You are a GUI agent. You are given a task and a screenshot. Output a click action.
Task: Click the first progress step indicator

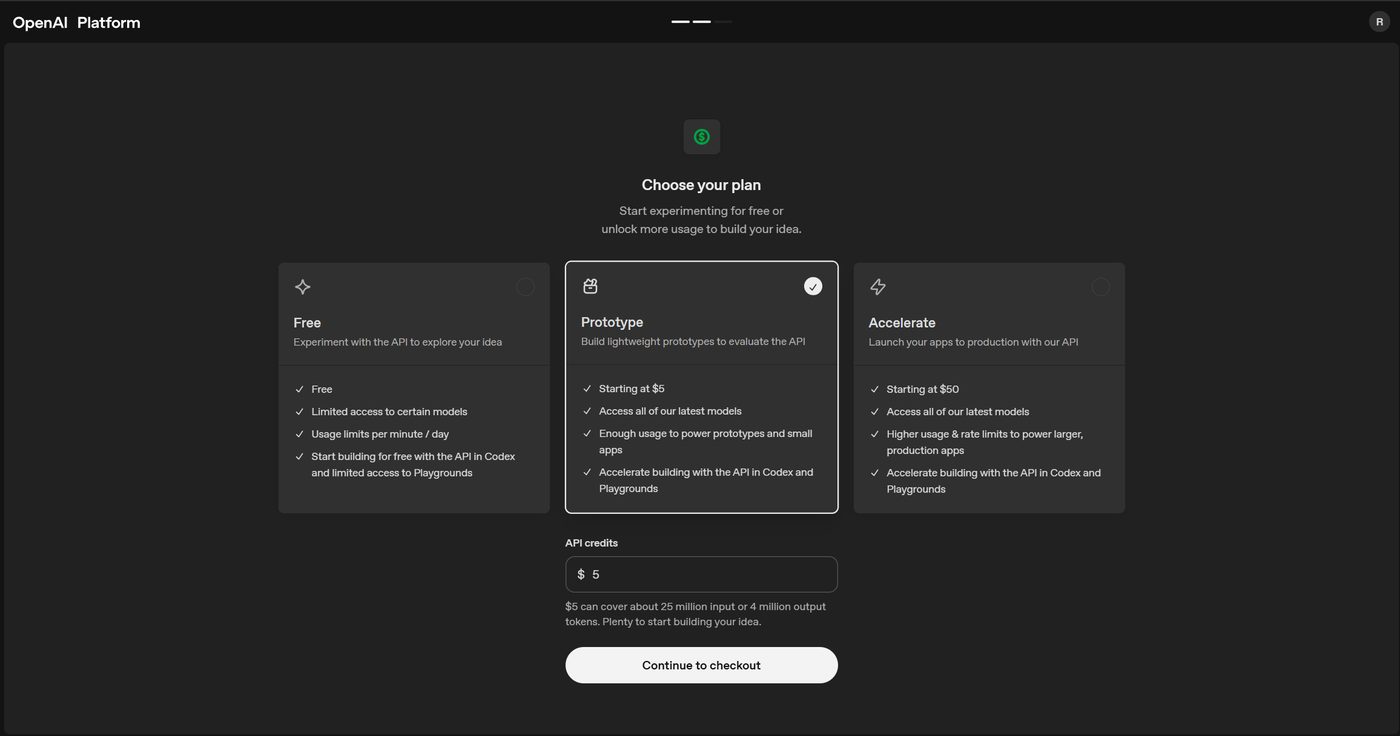680,21
